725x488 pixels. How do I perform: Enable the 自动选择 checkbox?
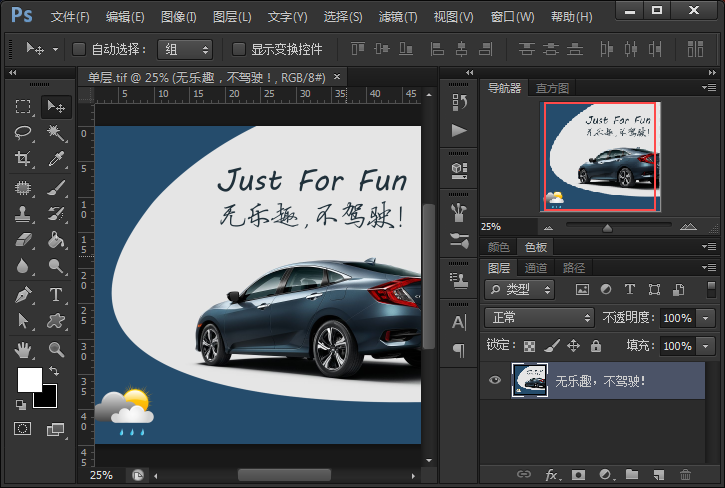coord(80,49)
